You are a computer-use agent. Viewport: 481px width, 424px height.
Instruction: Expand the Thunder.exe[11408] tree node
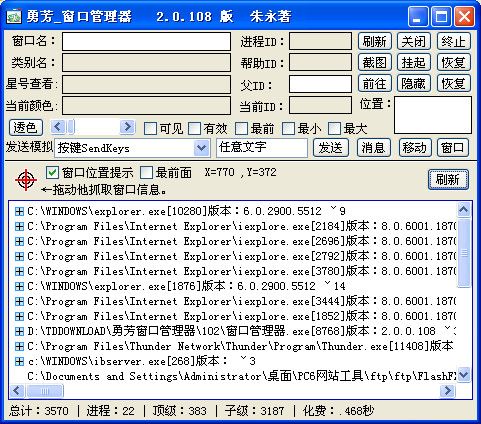point(19,346)
